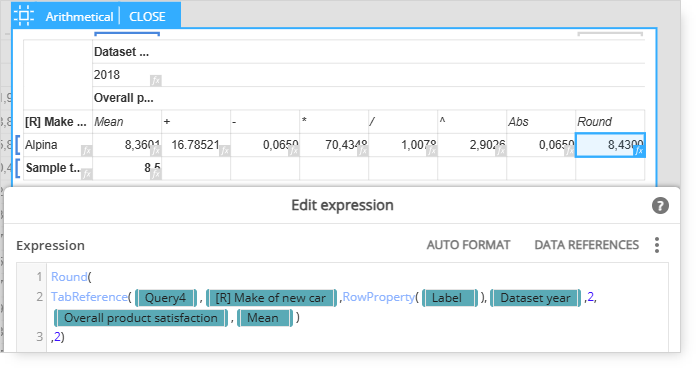Image resolution: width=696 pixels, height=368 pixels.
Task: Click the Mean statistic chip in expression
Action: pyautogui.click(x=263, y=318)
